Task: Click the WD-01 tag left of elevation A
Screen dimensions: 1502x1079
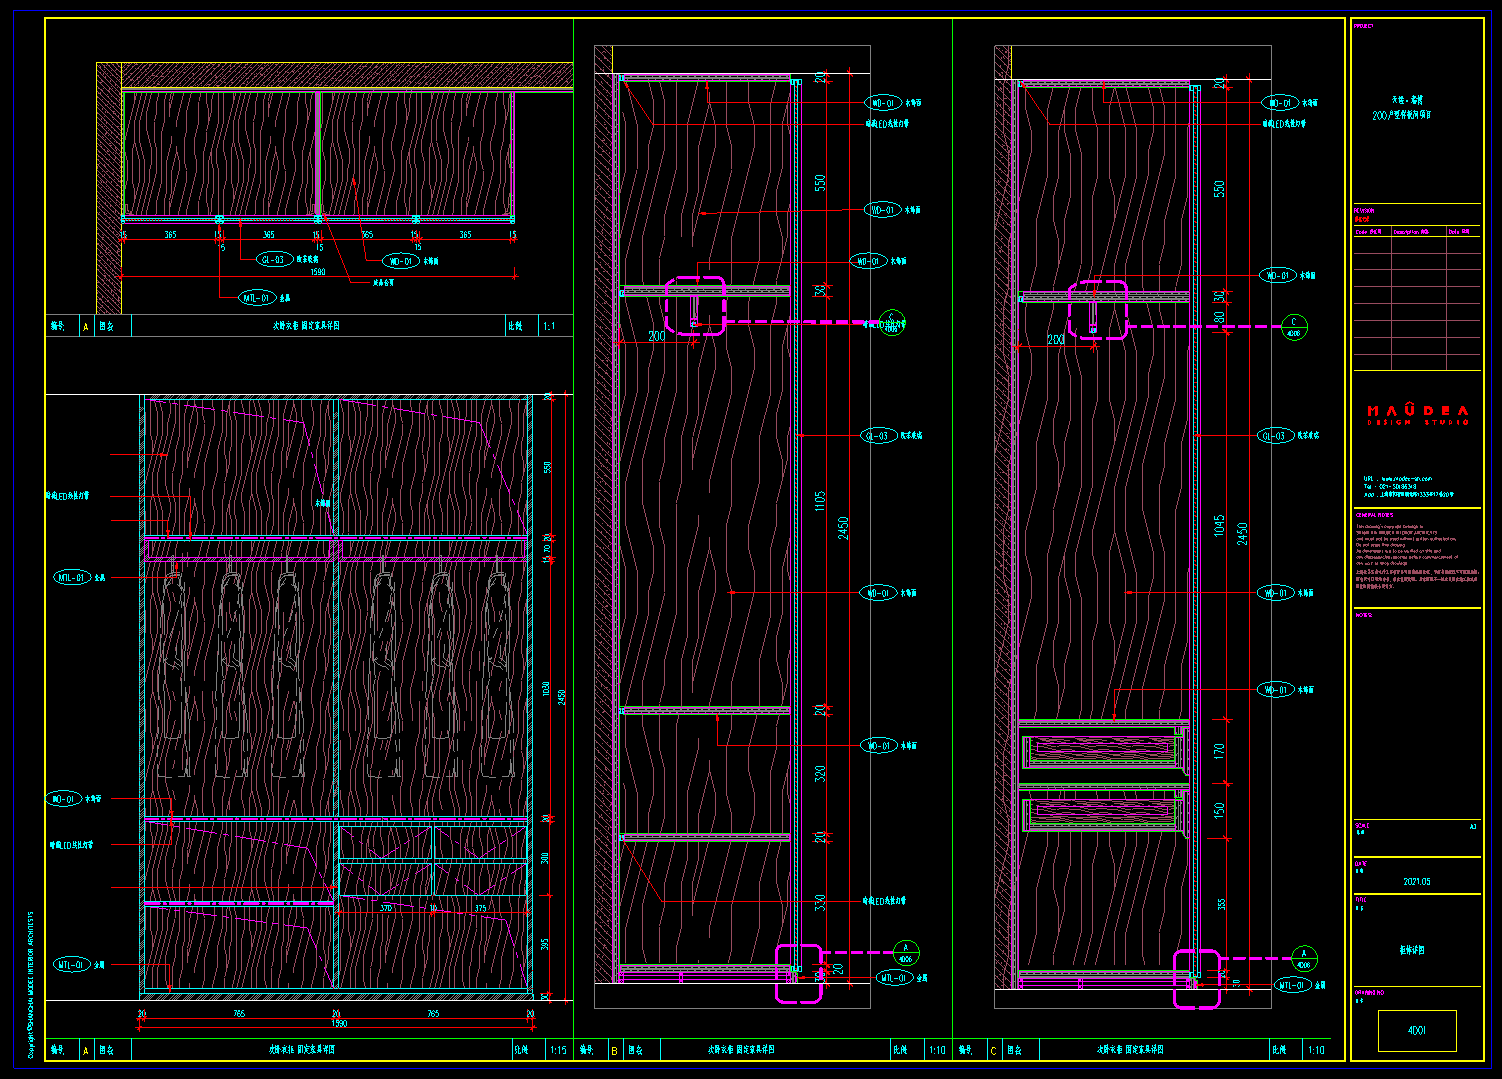Action: pos(63,799)
